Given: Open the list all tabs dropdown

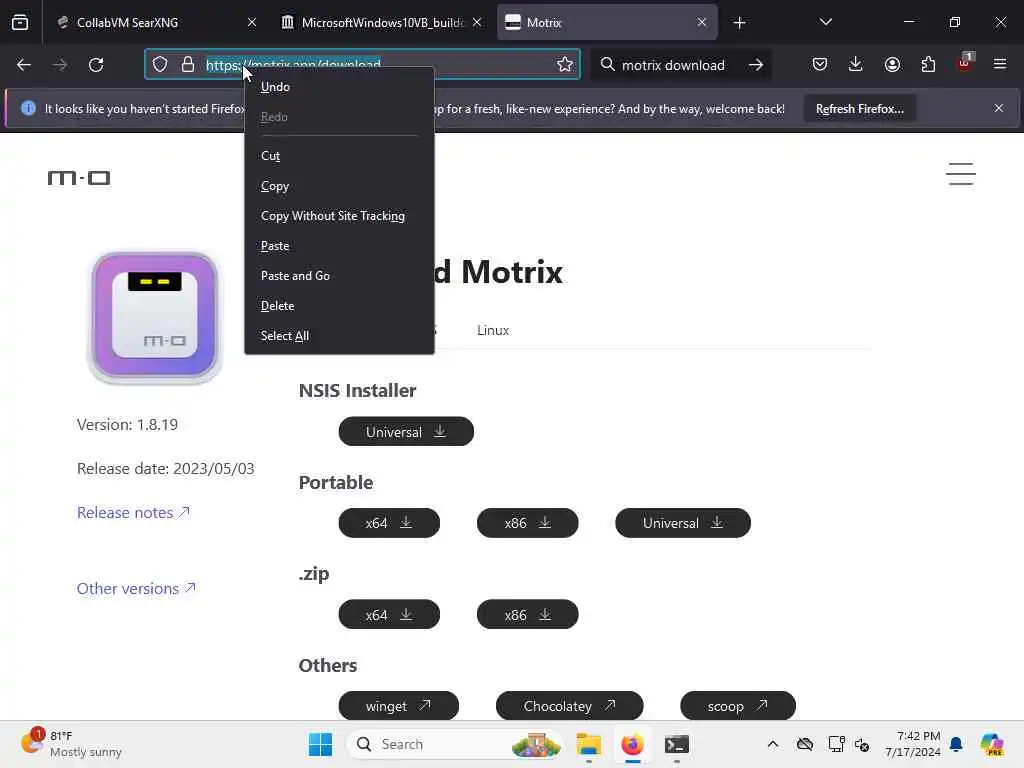Looking at the screenshot, I should click(x=825, y=22).
